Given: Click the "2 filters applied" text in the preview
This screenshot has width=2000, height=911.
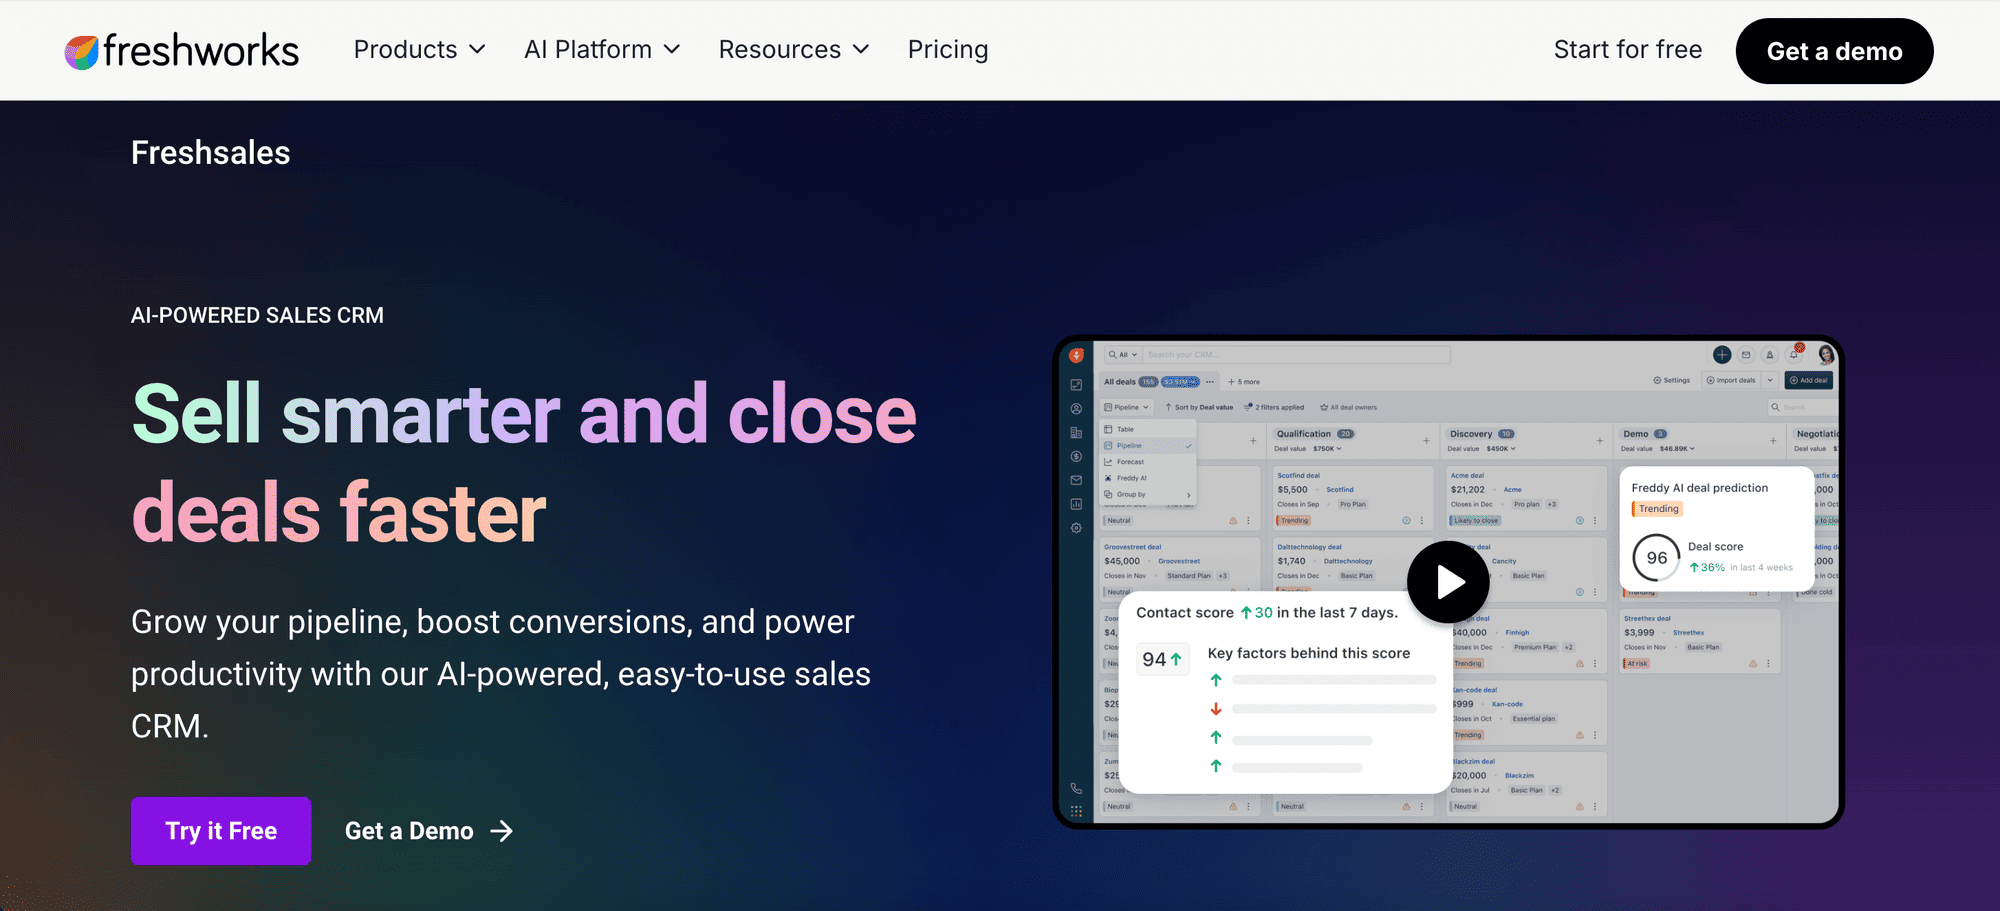Looking at the screenshot, I should (1279, 407).
